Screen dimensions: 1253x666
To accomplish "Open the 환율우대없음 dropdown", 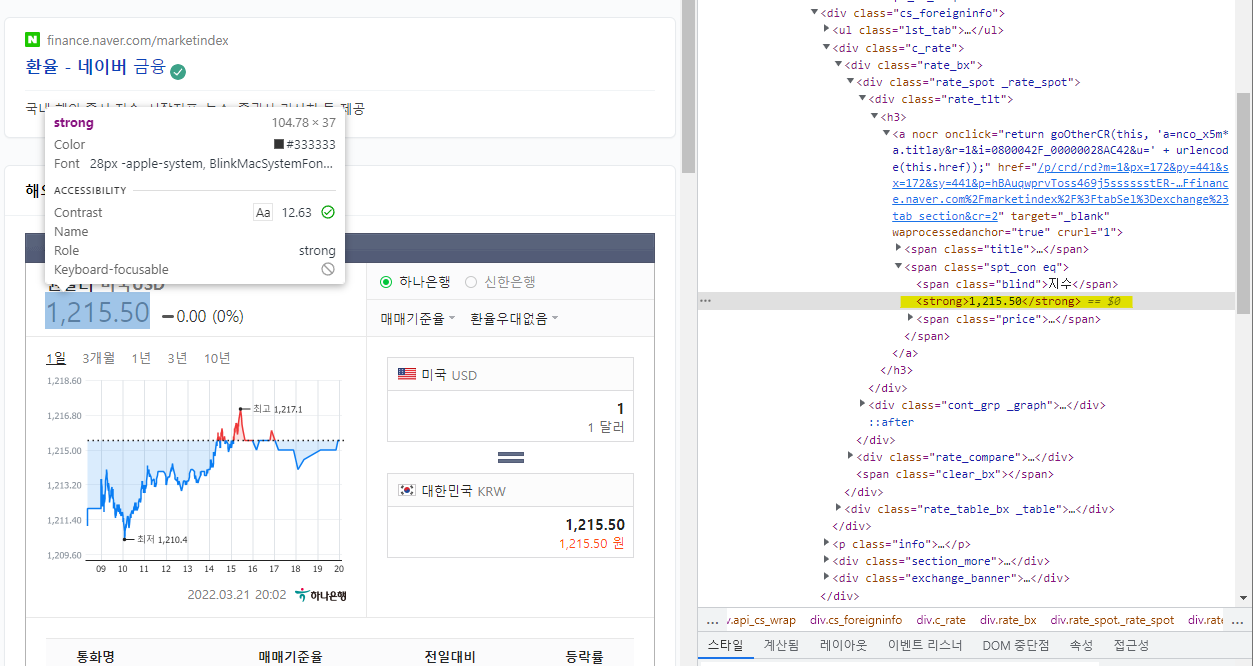I will (x=514, y=319).
